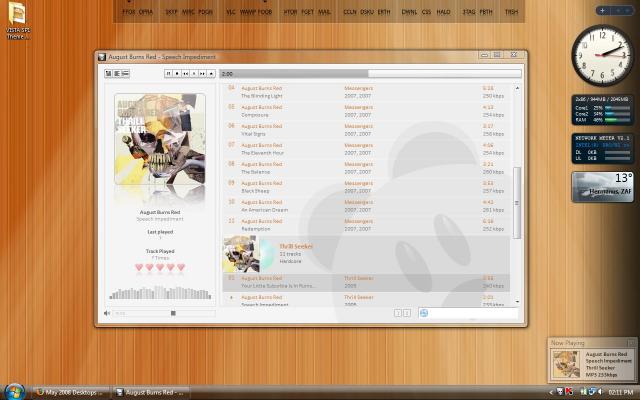The width and height of the screenshot is (640, 400).
Task: Click the spectrum visualization in the left panel
Action: [x=160, y=292]
